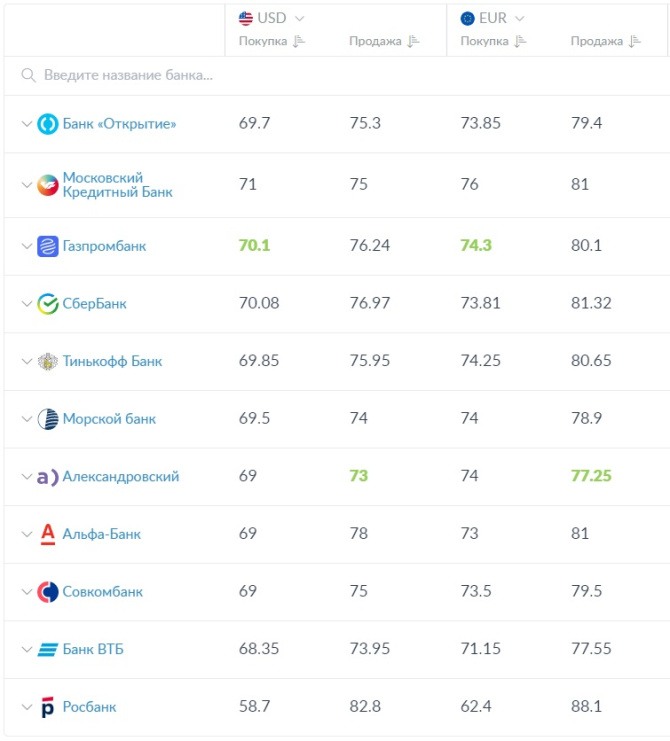
Task: Open the Тинькофф Банк link
Action: click(112, 361)
